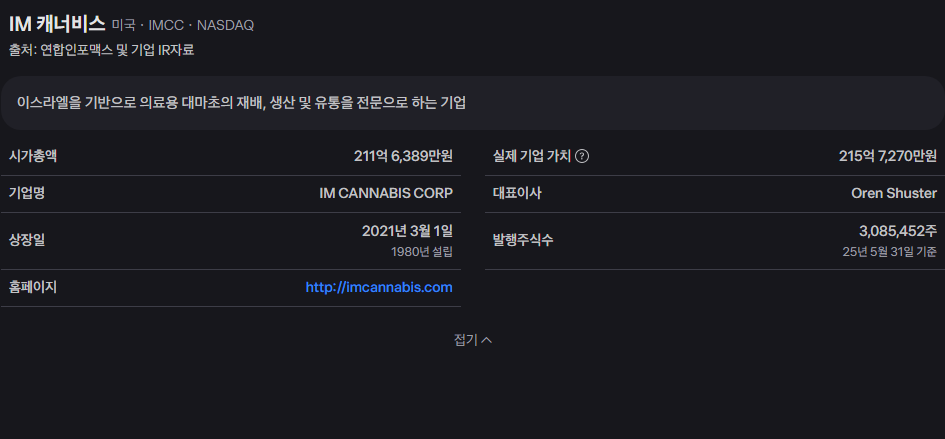Select the 시가총액 label
This screenshot has width=945, height=439.
point(33,156)
